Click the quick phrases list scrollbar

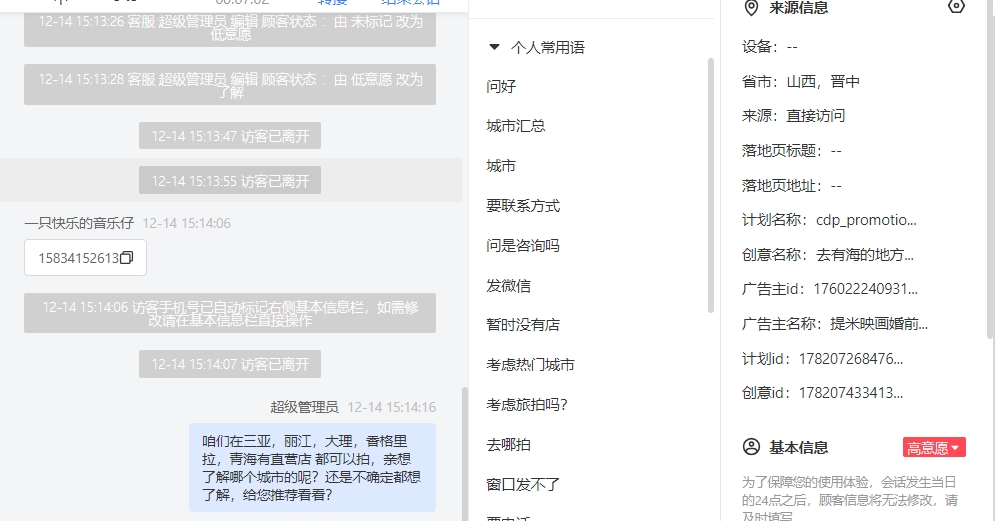[x=711, y=185]
